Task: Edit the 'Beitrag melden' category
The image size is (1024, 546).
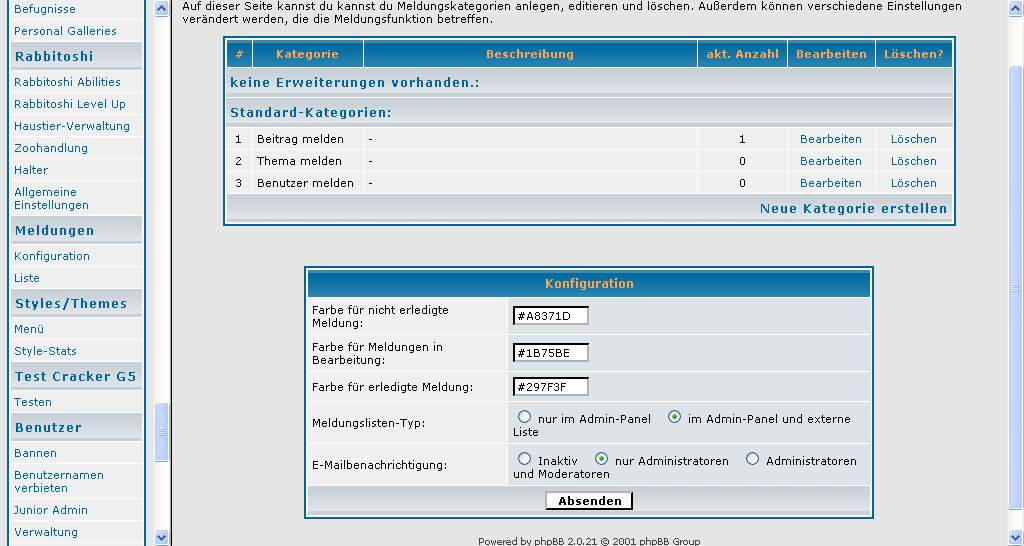Action: pyautogui.click(x=830, y=139)
